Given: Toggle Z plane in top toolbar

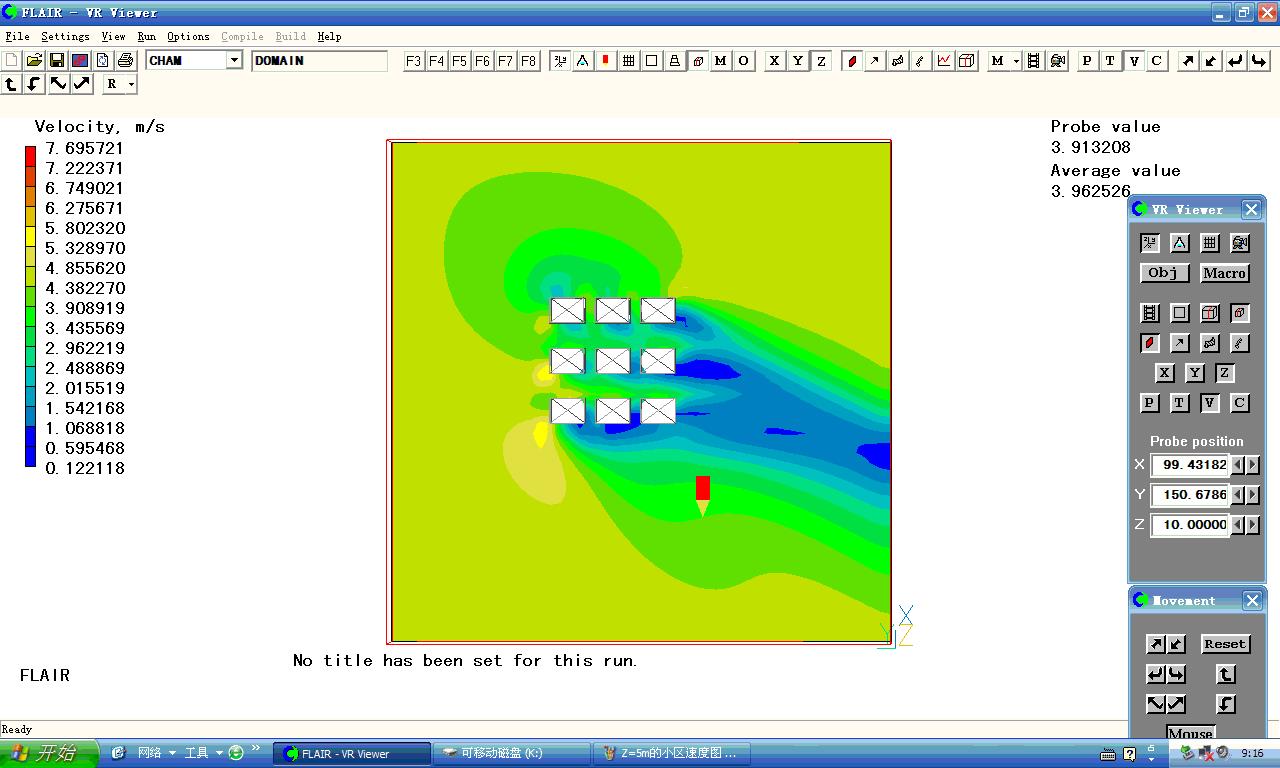Looking at the screenshot, I should pos(821,61).
